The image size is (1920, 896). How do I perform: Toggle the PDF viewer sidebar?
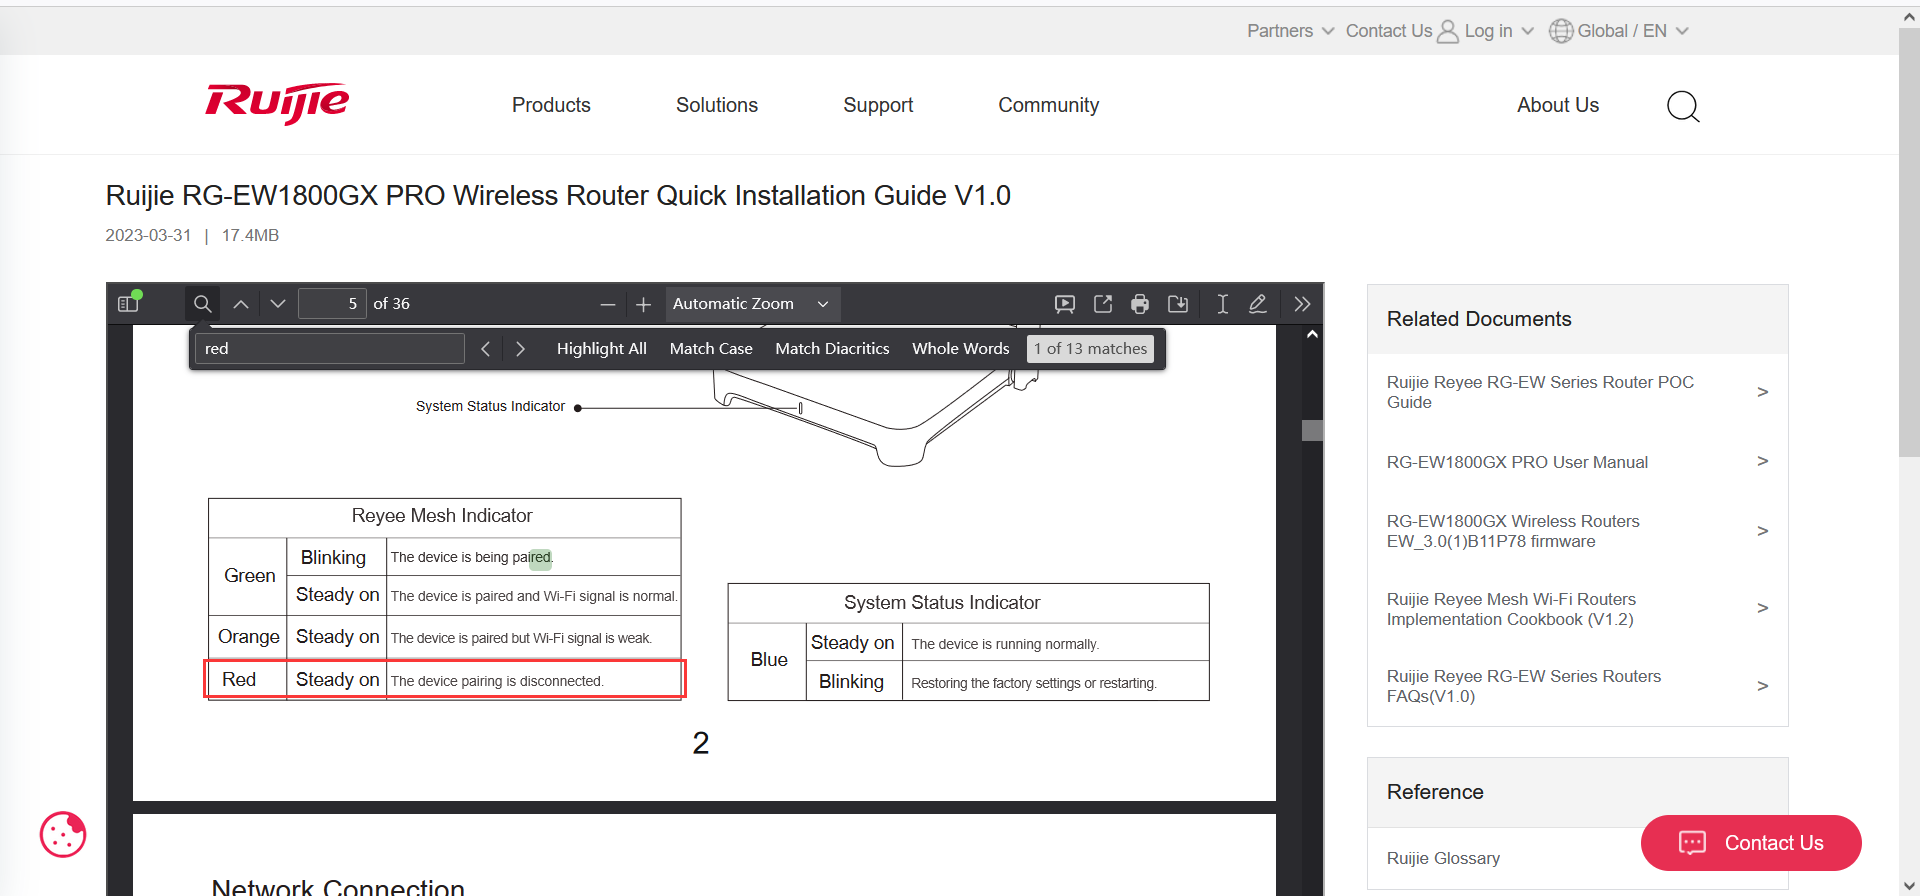point(128,303)
